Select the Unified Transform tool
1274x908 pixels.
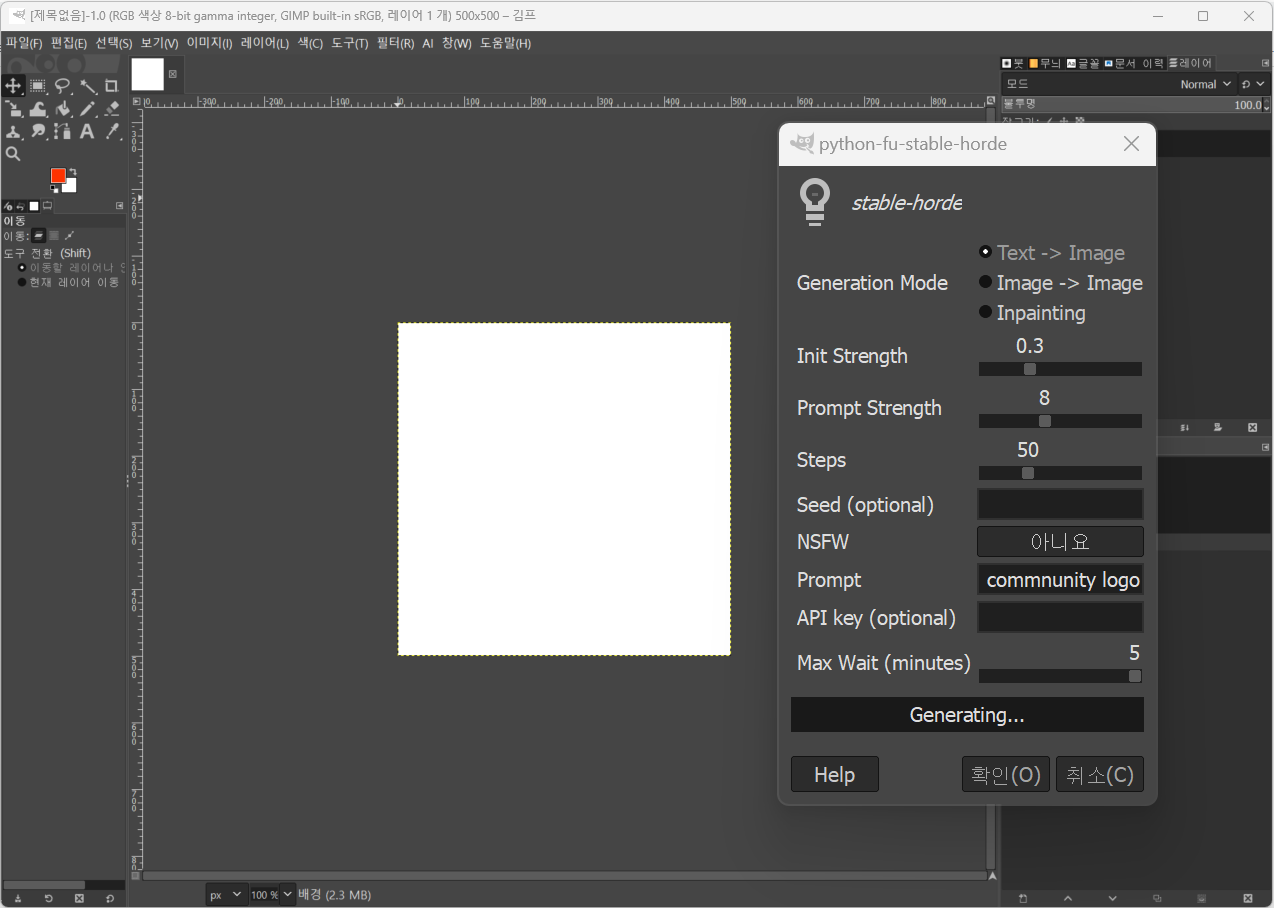pyautogui.click(x=13, y=109)
